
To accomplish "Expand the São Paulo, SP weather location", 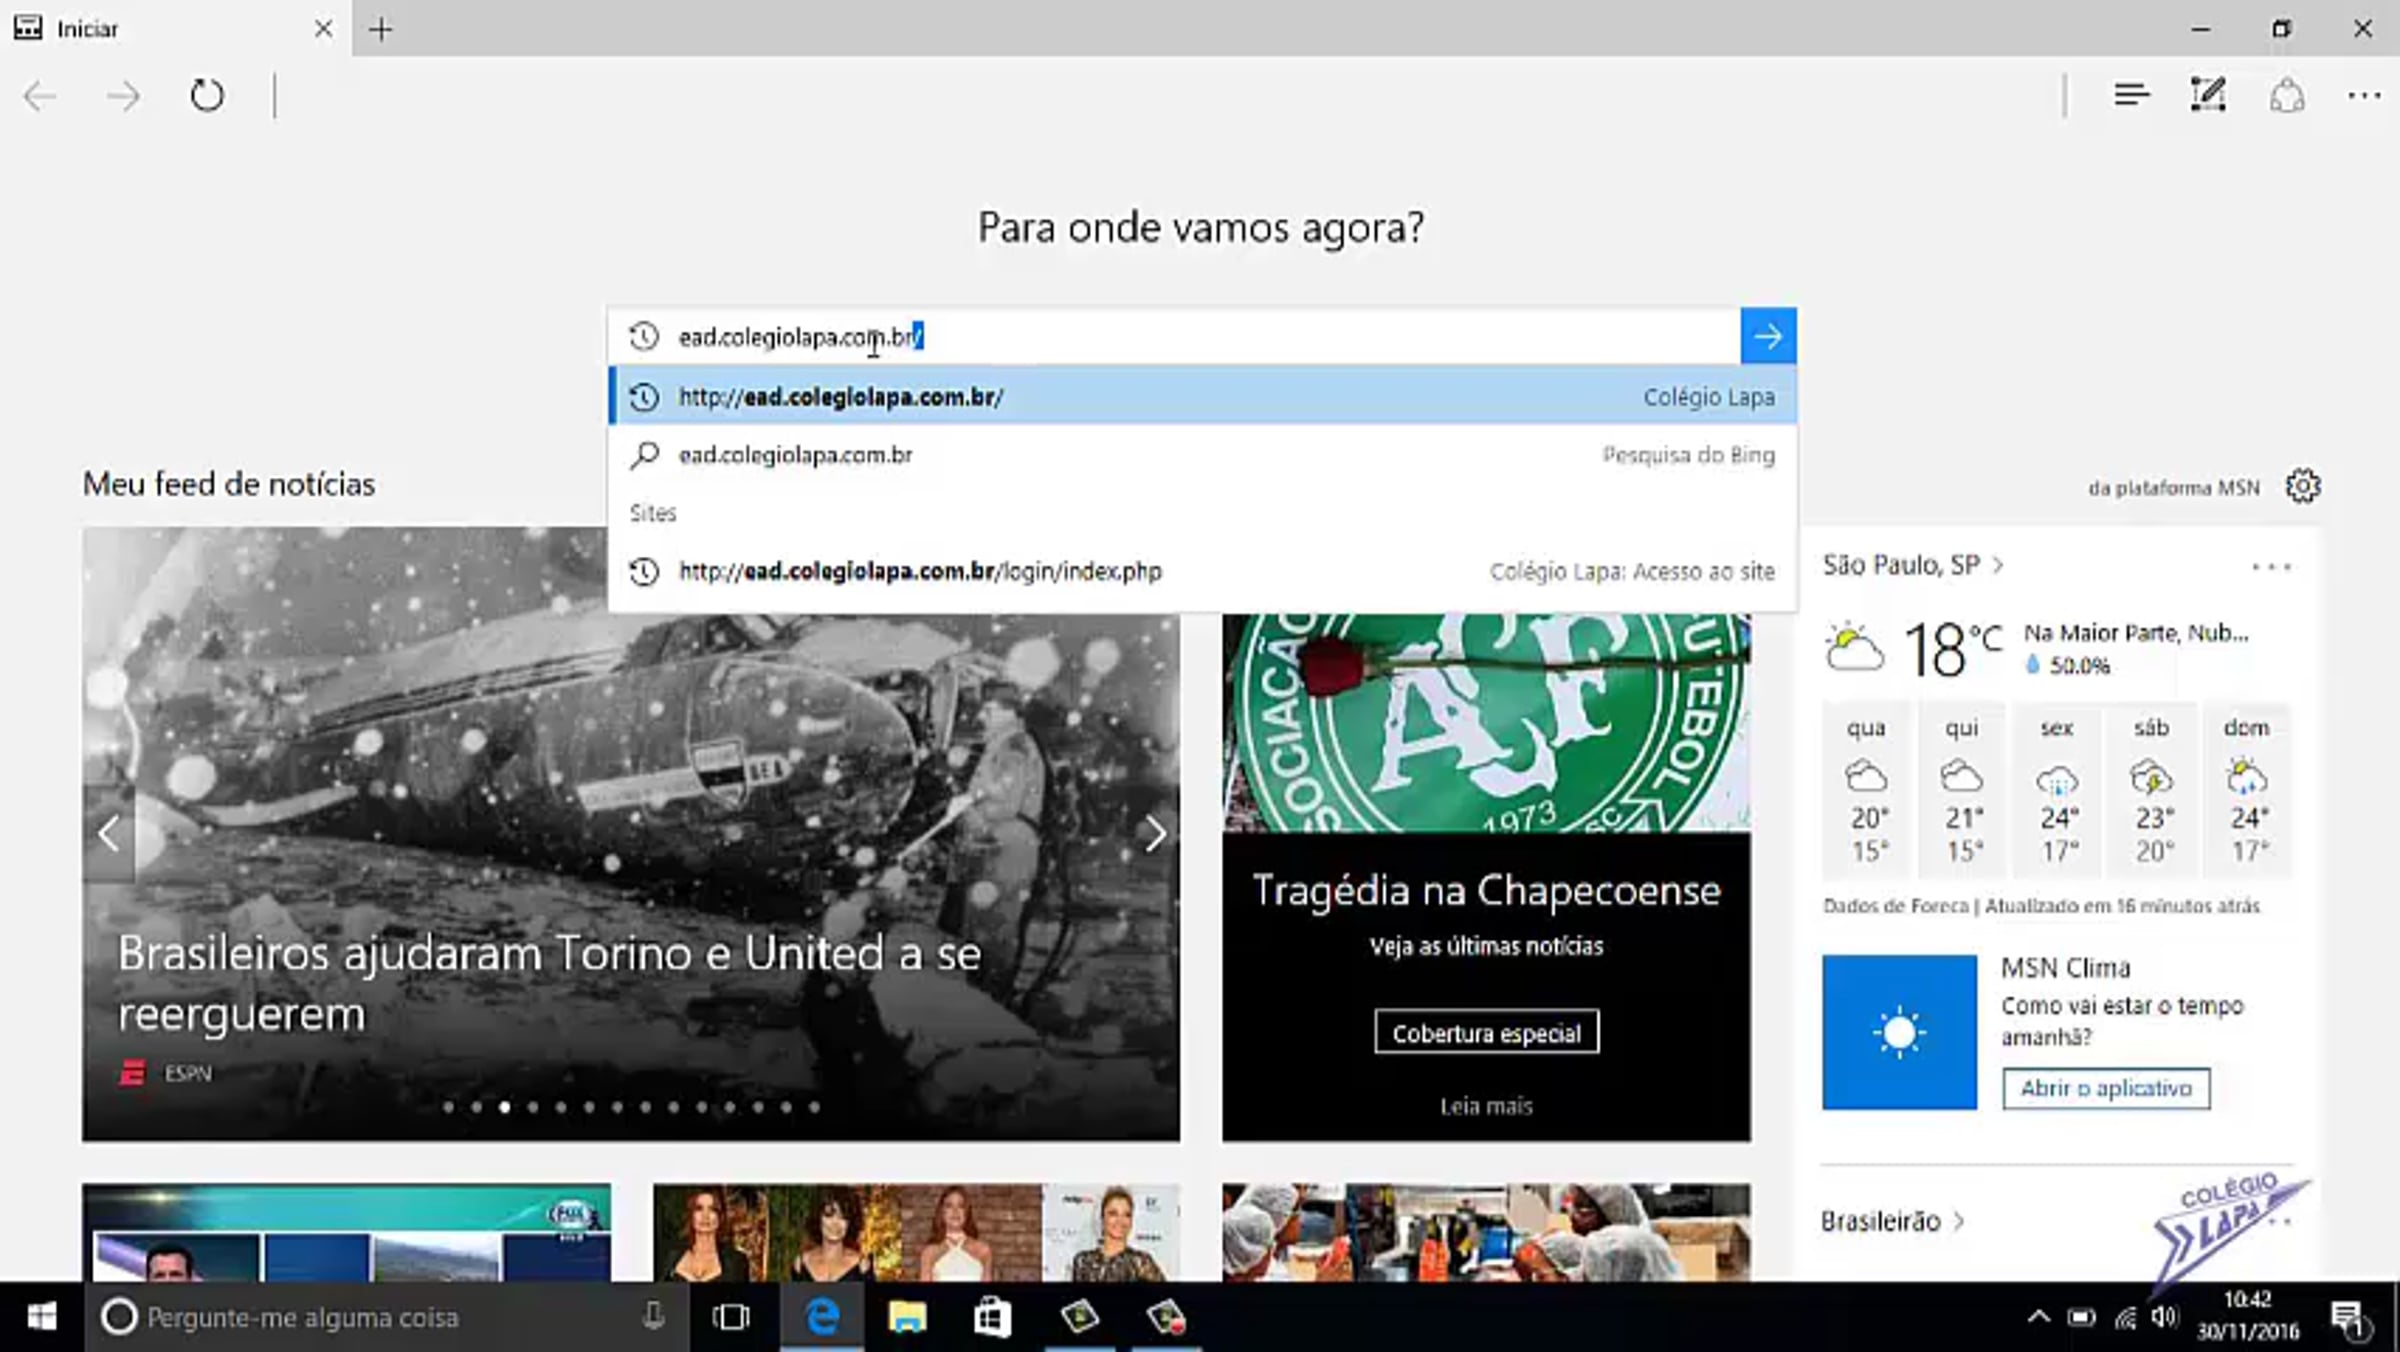I will (x=1912, y=565).
